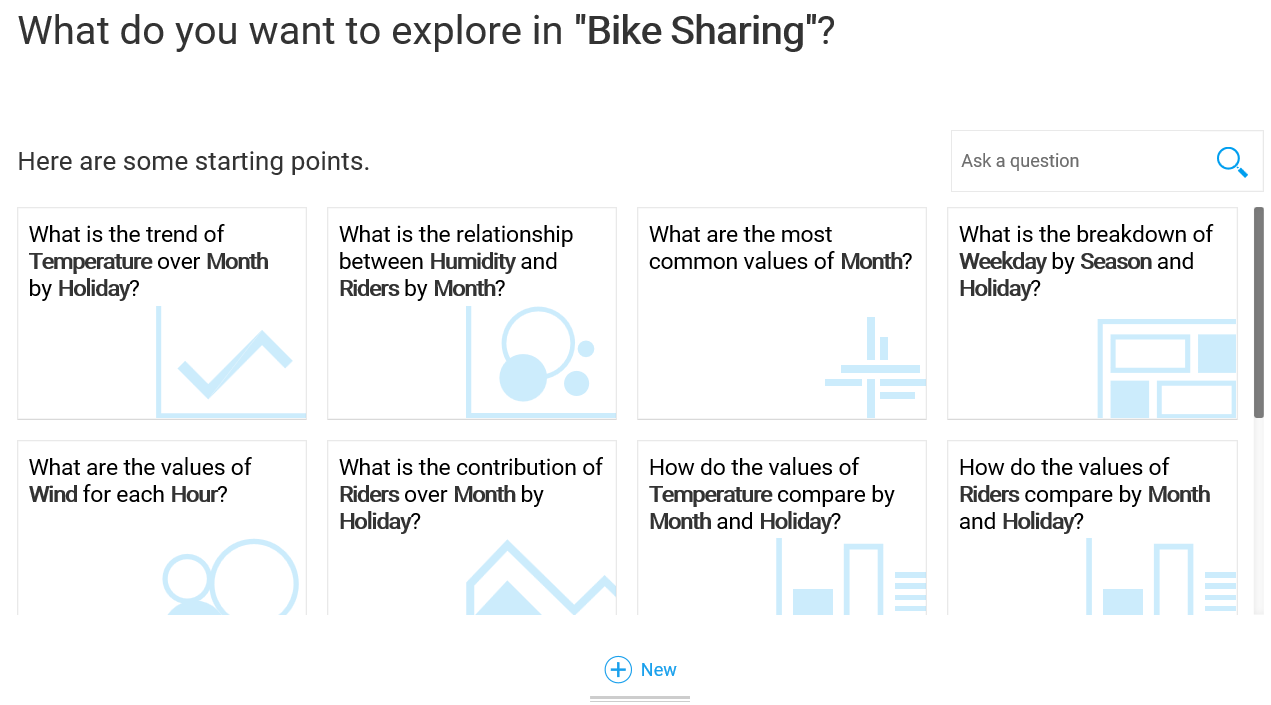Open "What is the trend of Temperature" suggestion
1271x705 pixels.
coord(149,261)
